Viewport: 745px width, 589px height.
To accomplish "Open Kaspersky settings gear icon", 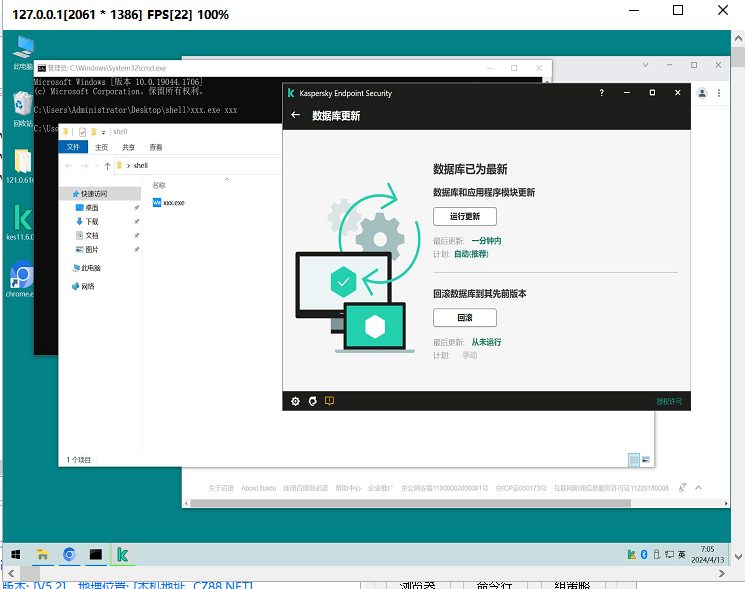I will click(295, 401).
